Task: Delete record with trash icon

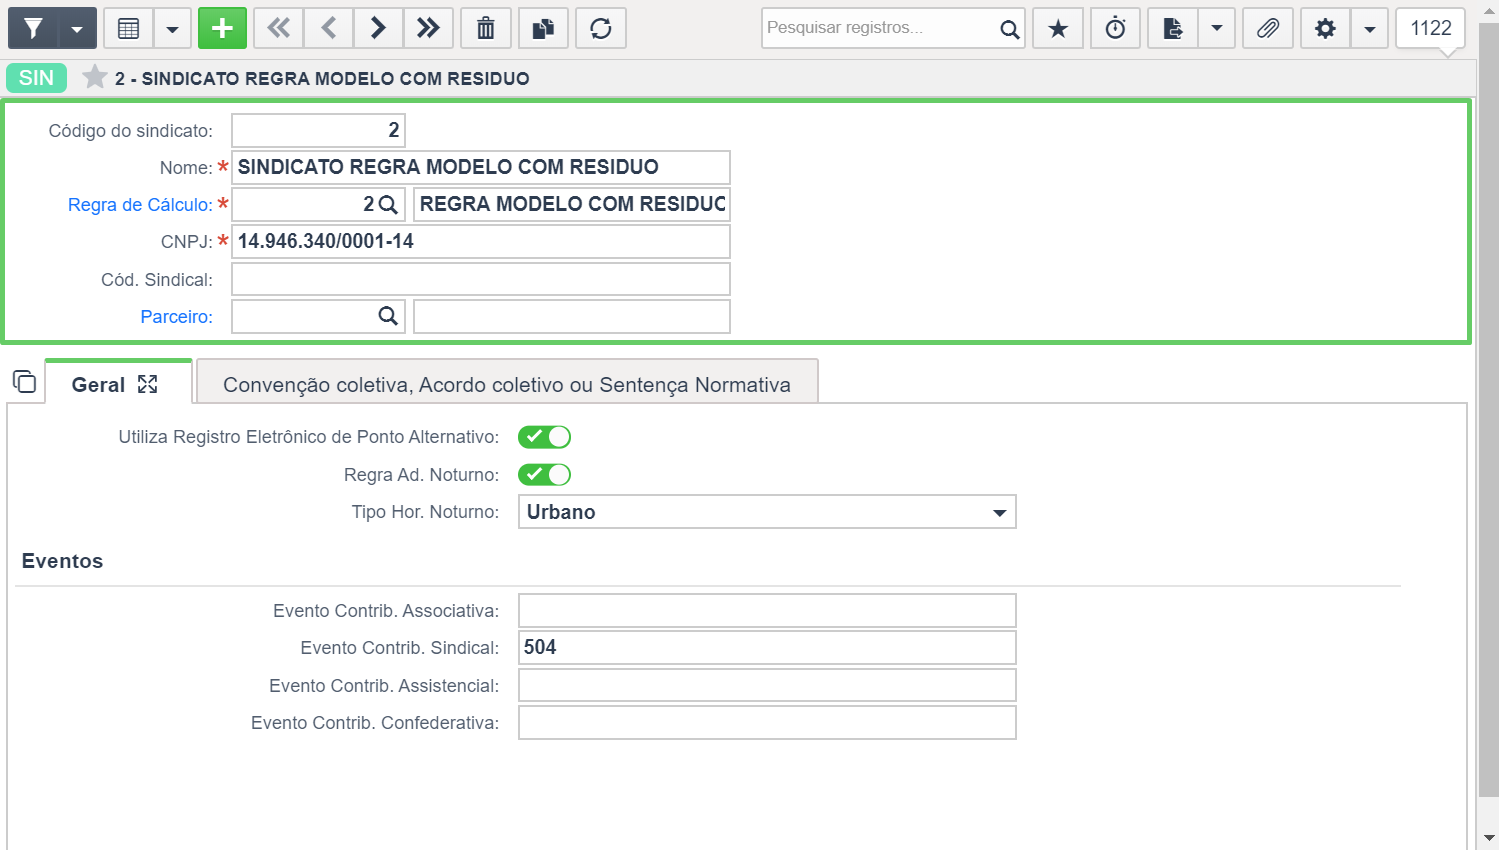Action: coord(486,28)
